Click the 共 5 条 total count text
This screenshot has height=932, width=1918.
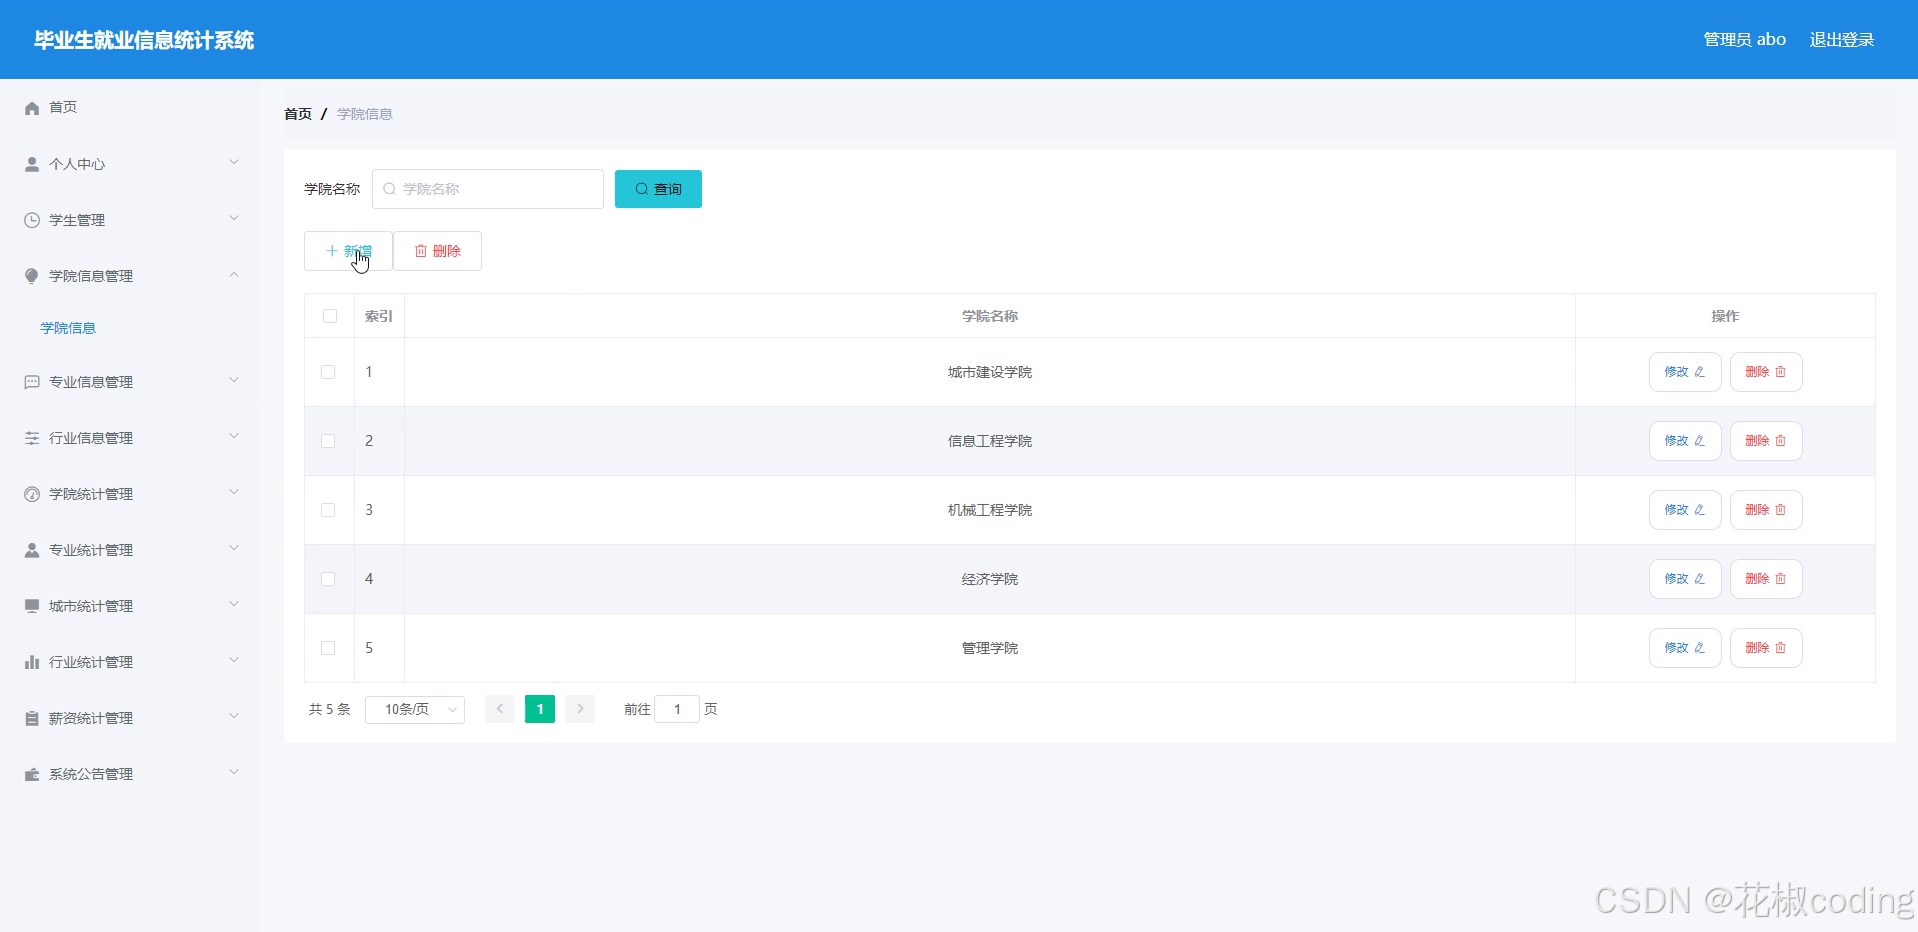pos(330,709)
